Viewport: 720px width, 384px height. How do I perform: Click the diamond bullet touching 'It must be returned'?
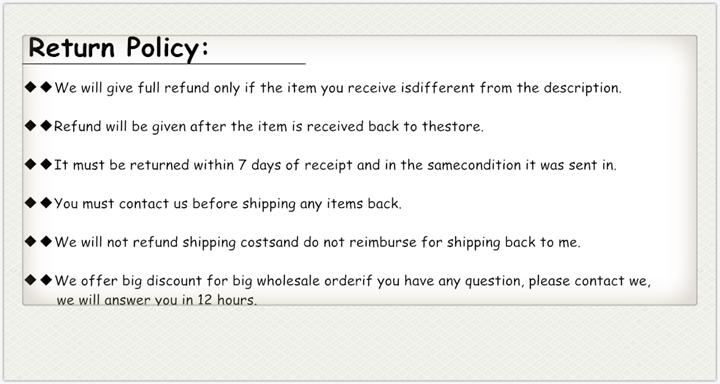pos(46,164)
